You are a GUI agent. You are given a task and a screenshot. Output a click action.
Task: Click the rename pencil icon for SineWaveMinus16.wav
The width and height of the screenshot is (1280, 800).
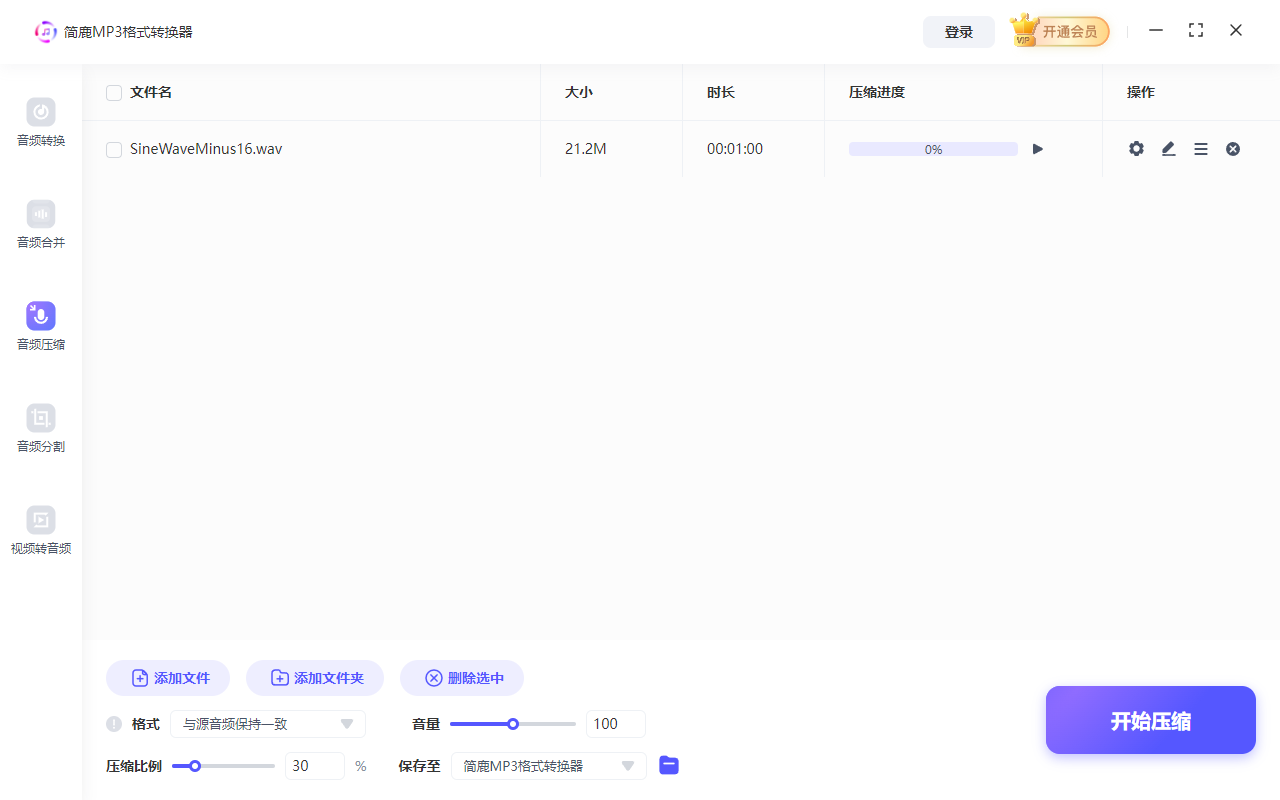pyautogui.click(x=1168, y=148)
